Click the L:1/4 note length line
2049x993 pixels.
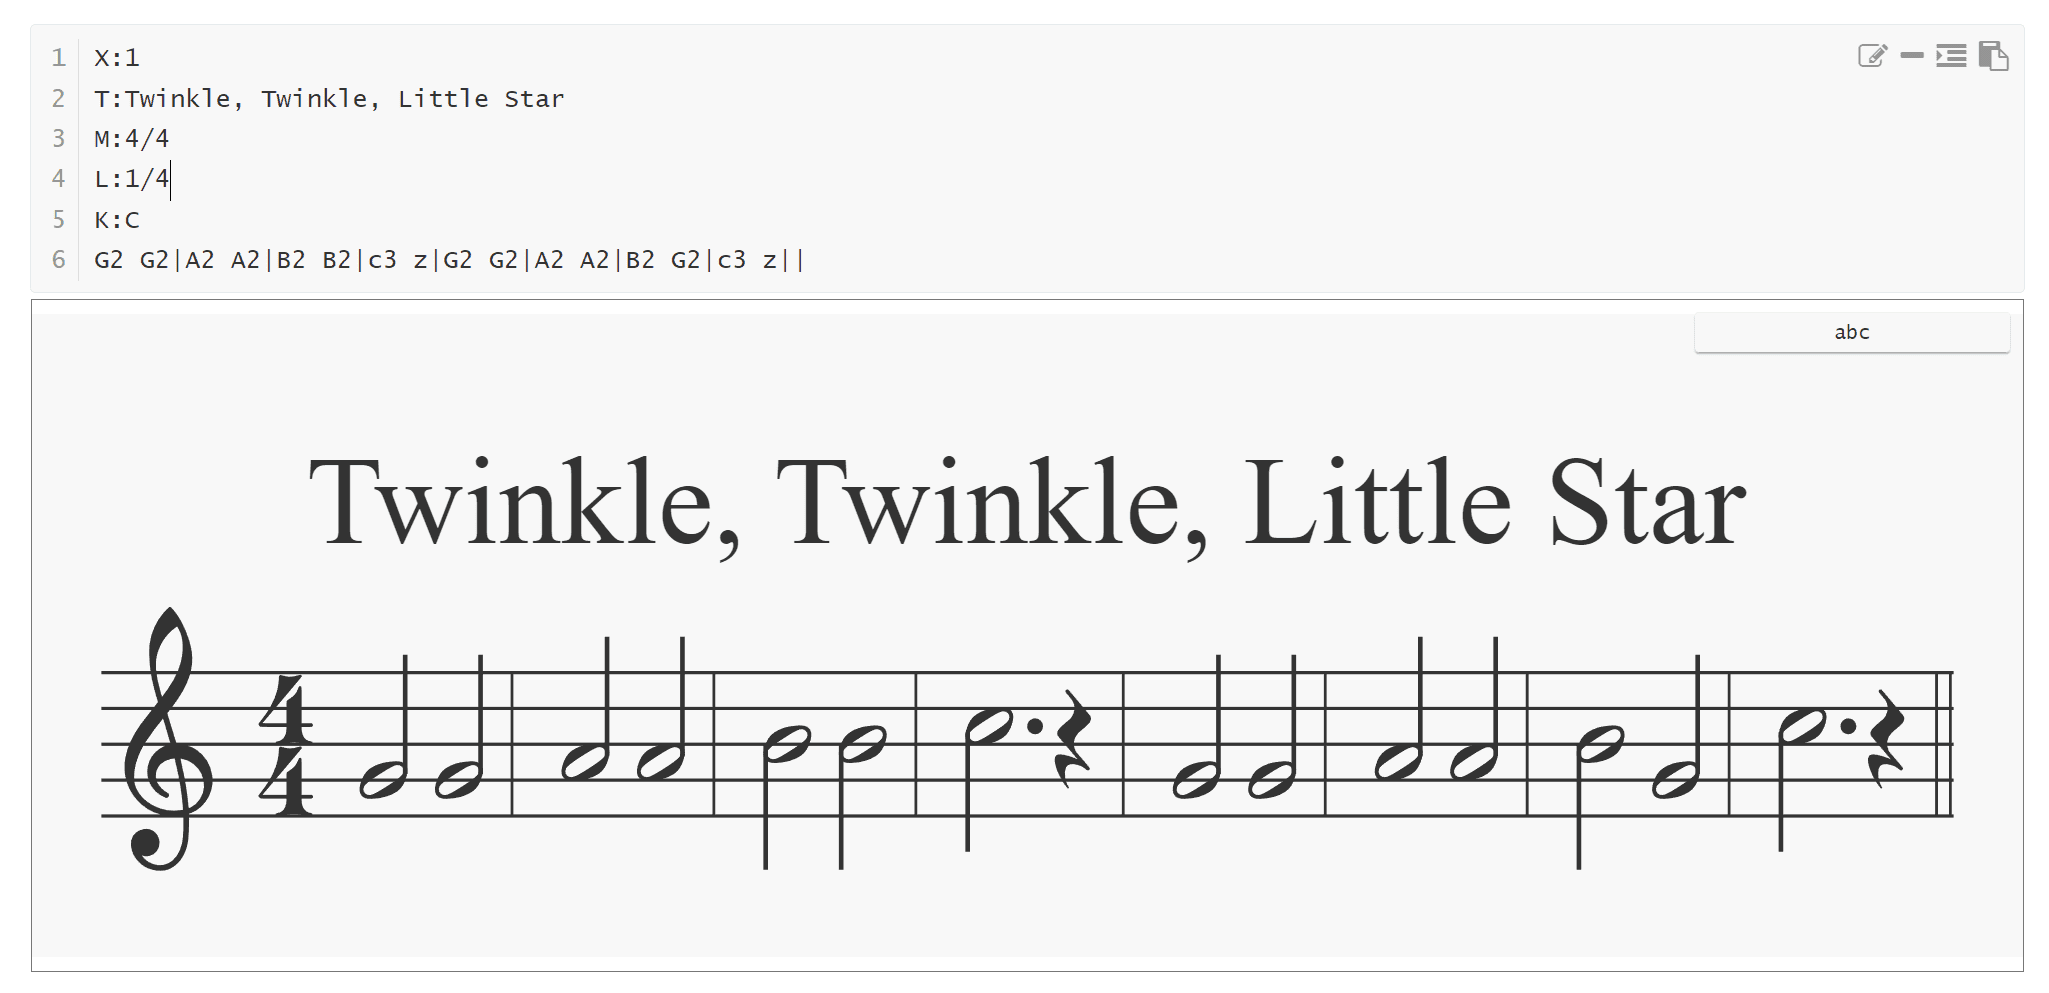tap(131, 179)
